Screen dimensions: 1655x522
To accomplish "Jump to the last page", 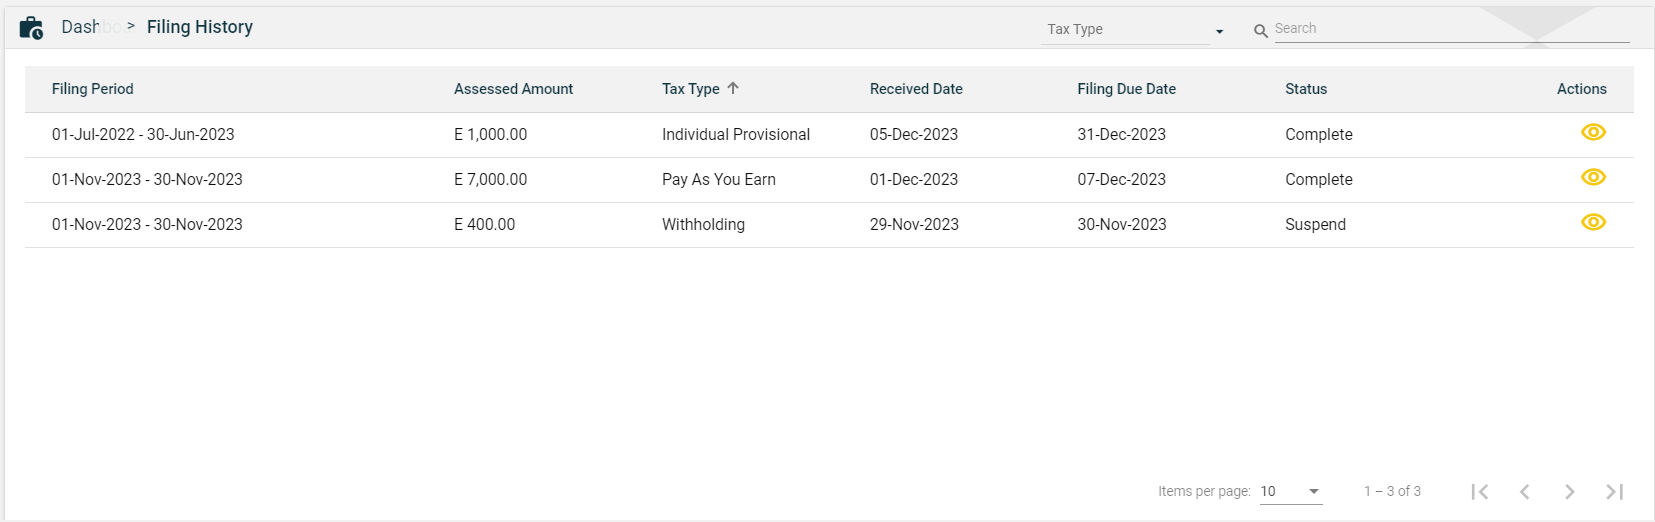I will coord(1614,491).
